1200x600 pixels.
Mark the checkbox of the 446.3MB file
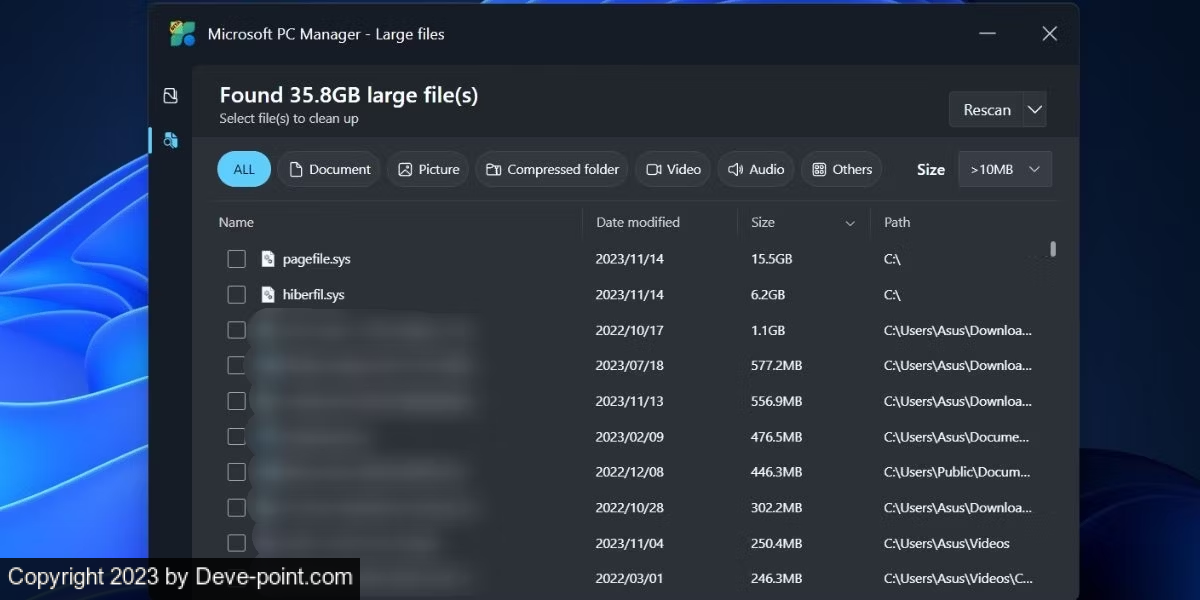coord(236,472)
